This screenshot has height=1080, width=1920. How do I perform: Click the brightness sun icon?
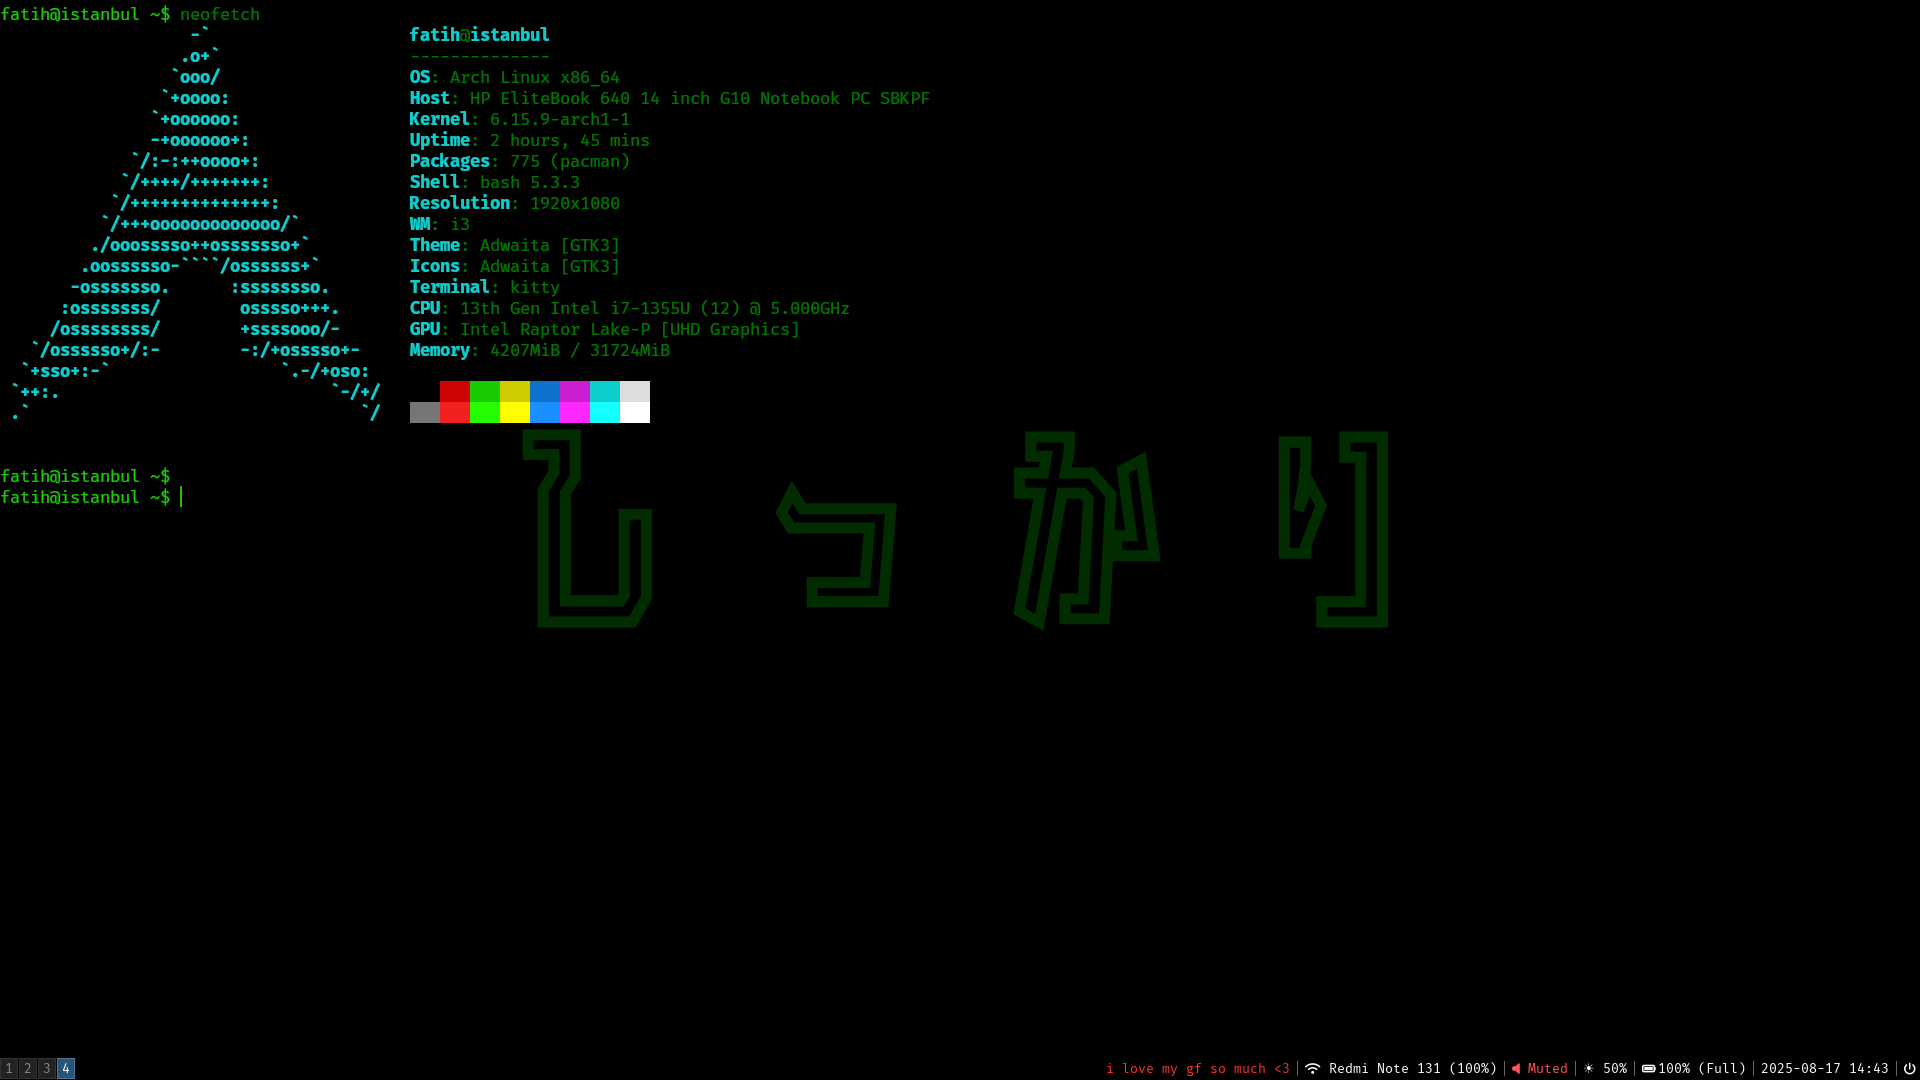pyautogui.click(x=1589, y=1068)
